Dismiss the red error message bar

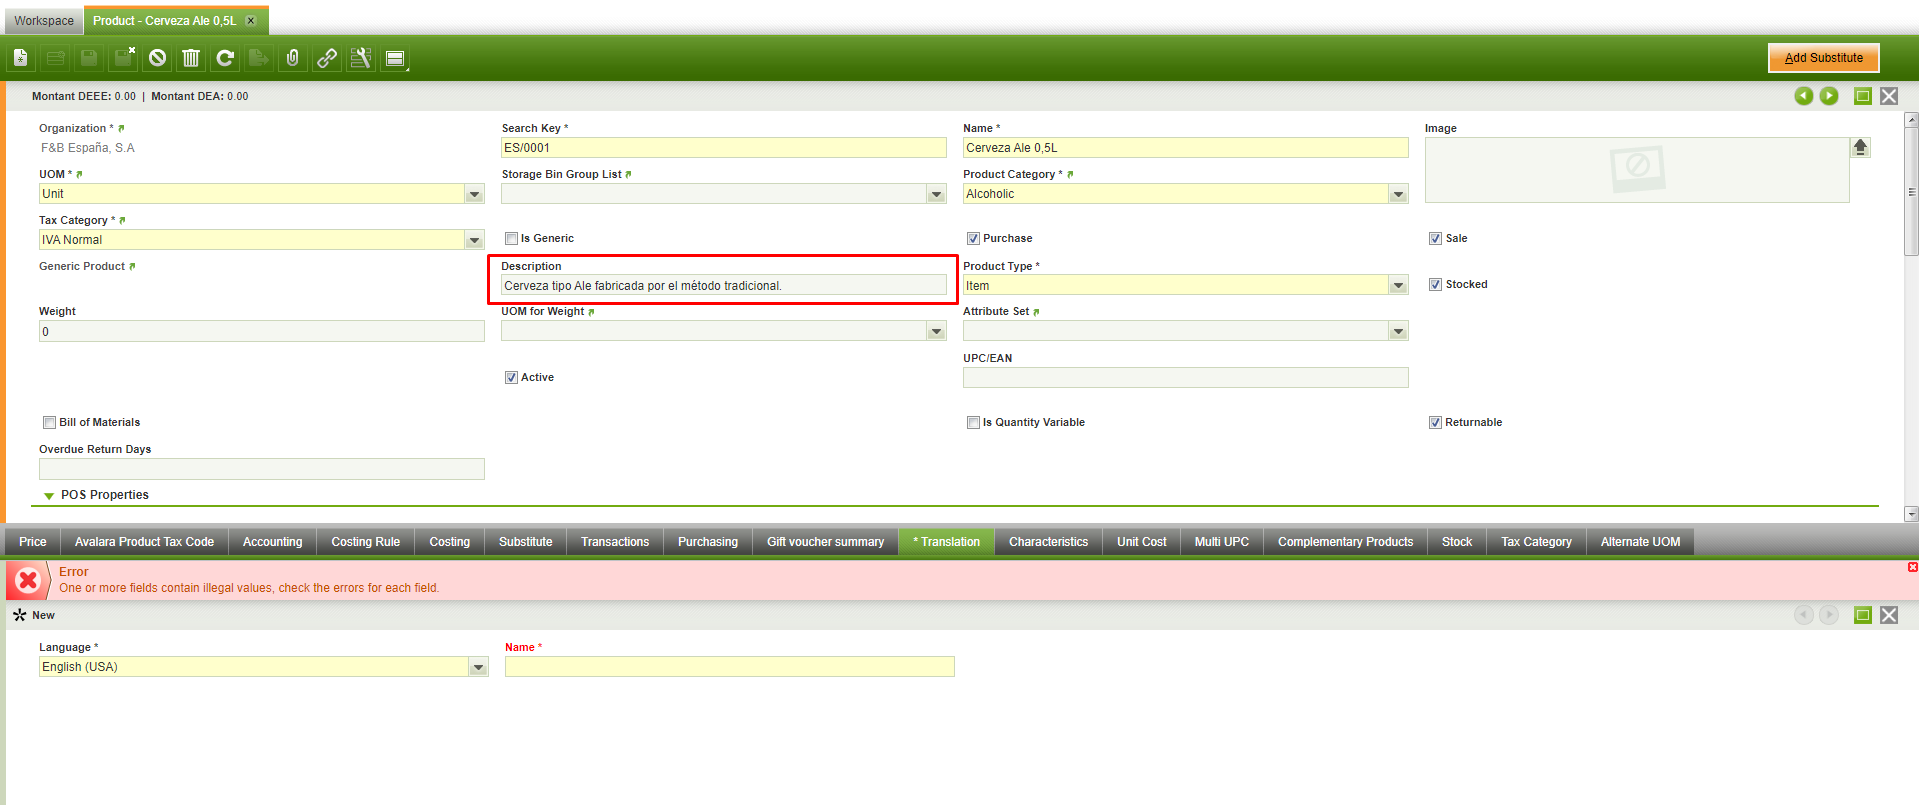click(x=1912, y=567)
